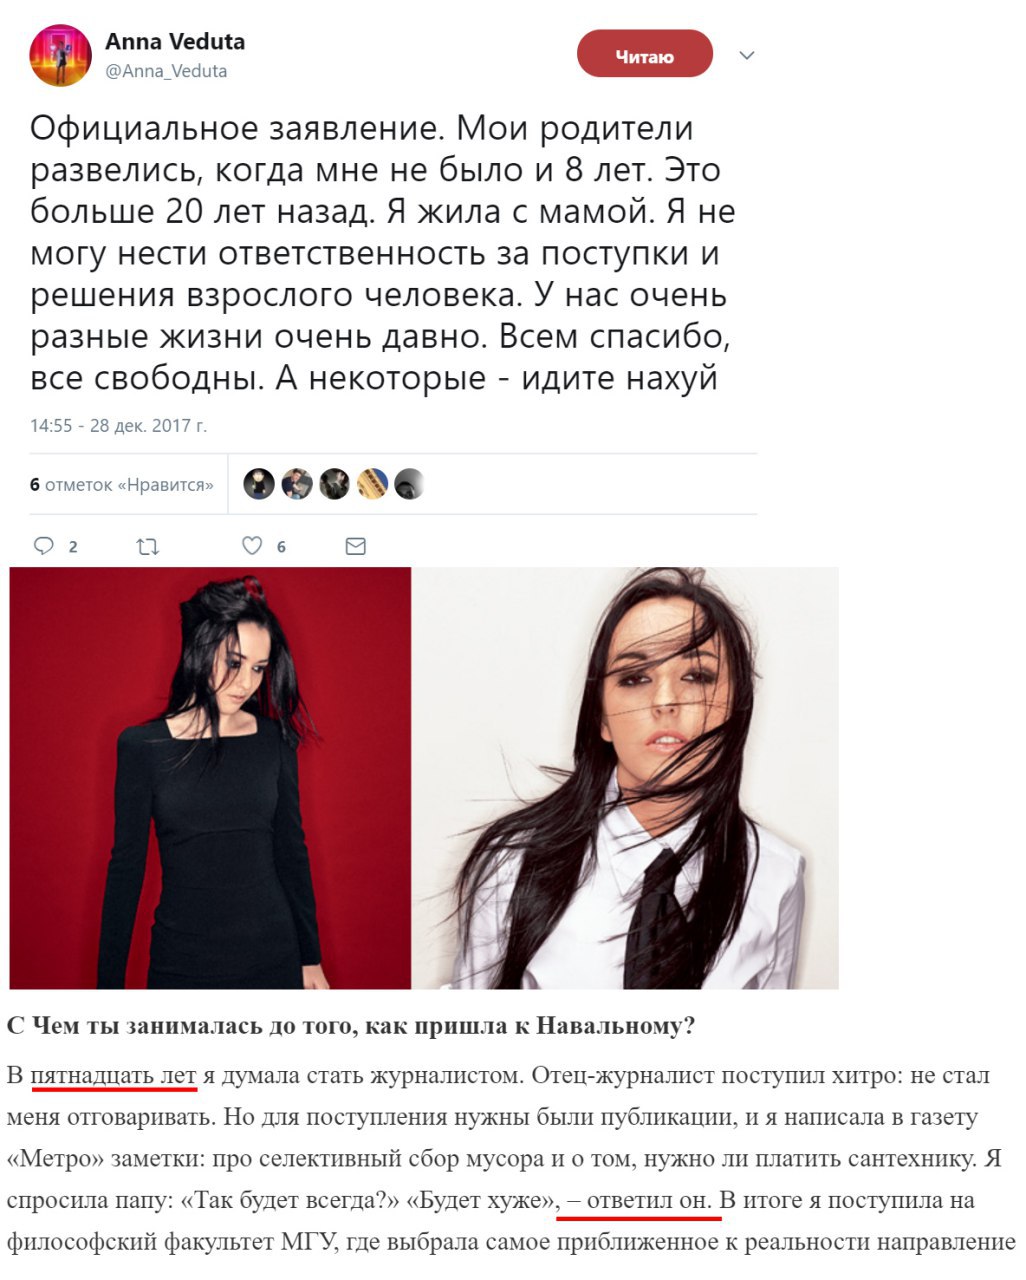Click the retweet arrows icon
Image resolution: width=1026 pixels, height=1280 pixels.
[x=147, y=546]
